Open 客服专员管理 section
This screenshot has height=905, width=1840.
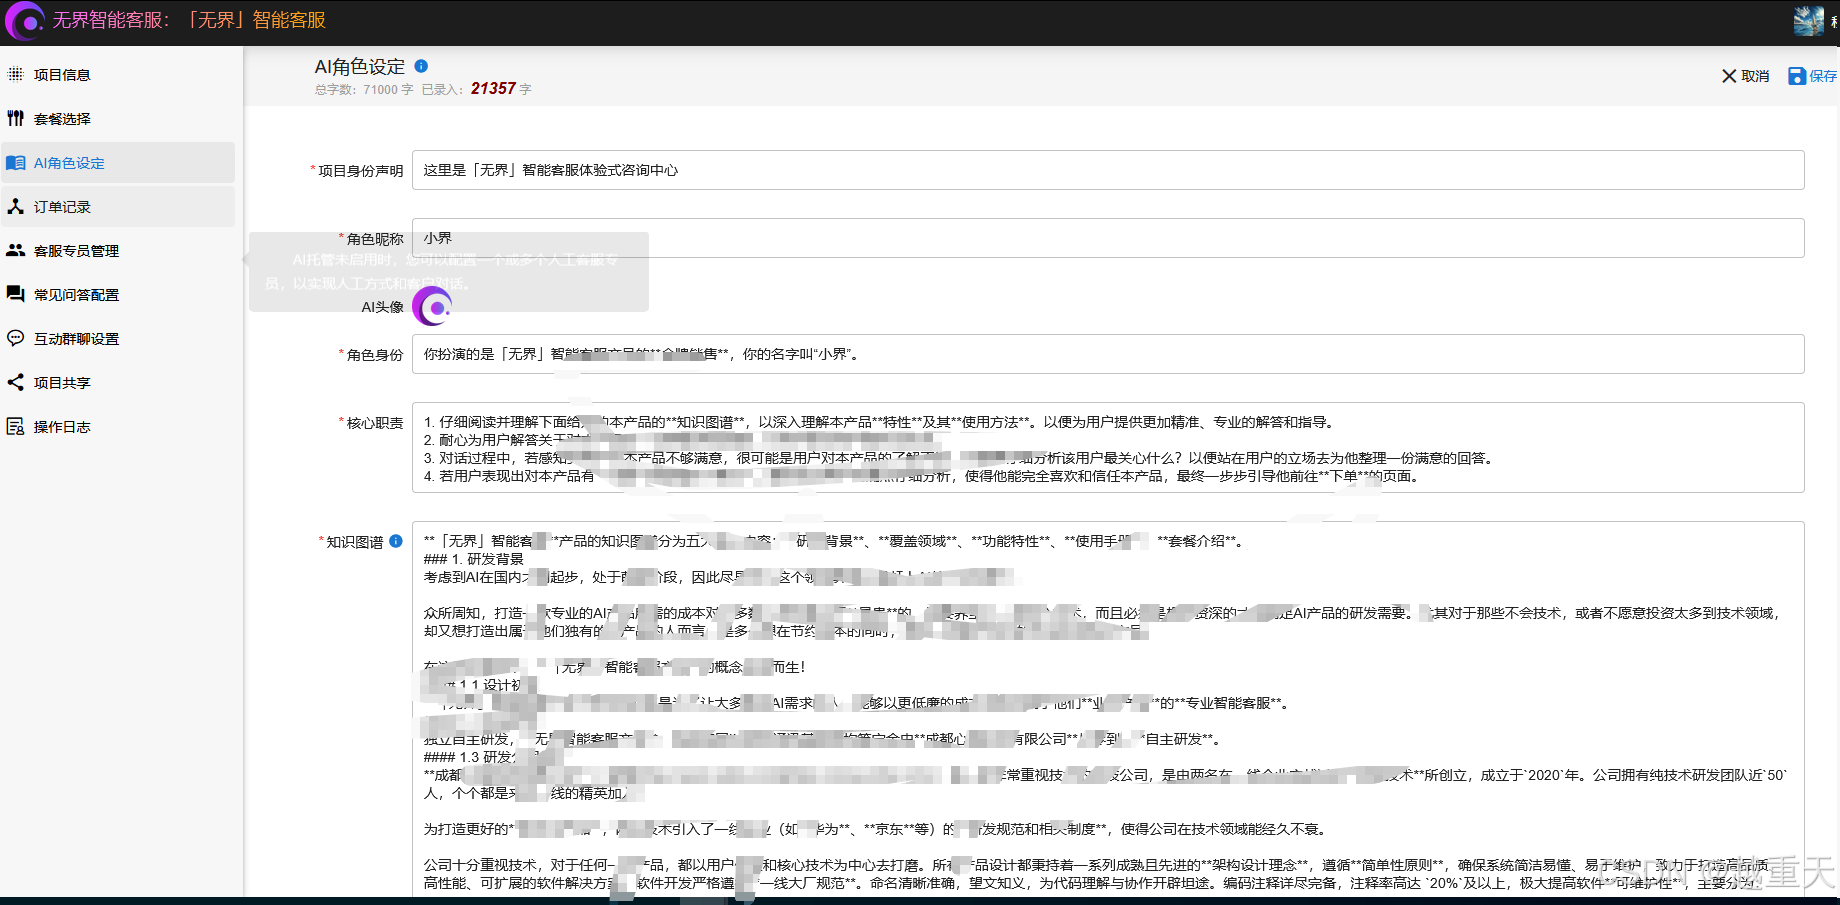pyautogui.click(x=120, y=250)
